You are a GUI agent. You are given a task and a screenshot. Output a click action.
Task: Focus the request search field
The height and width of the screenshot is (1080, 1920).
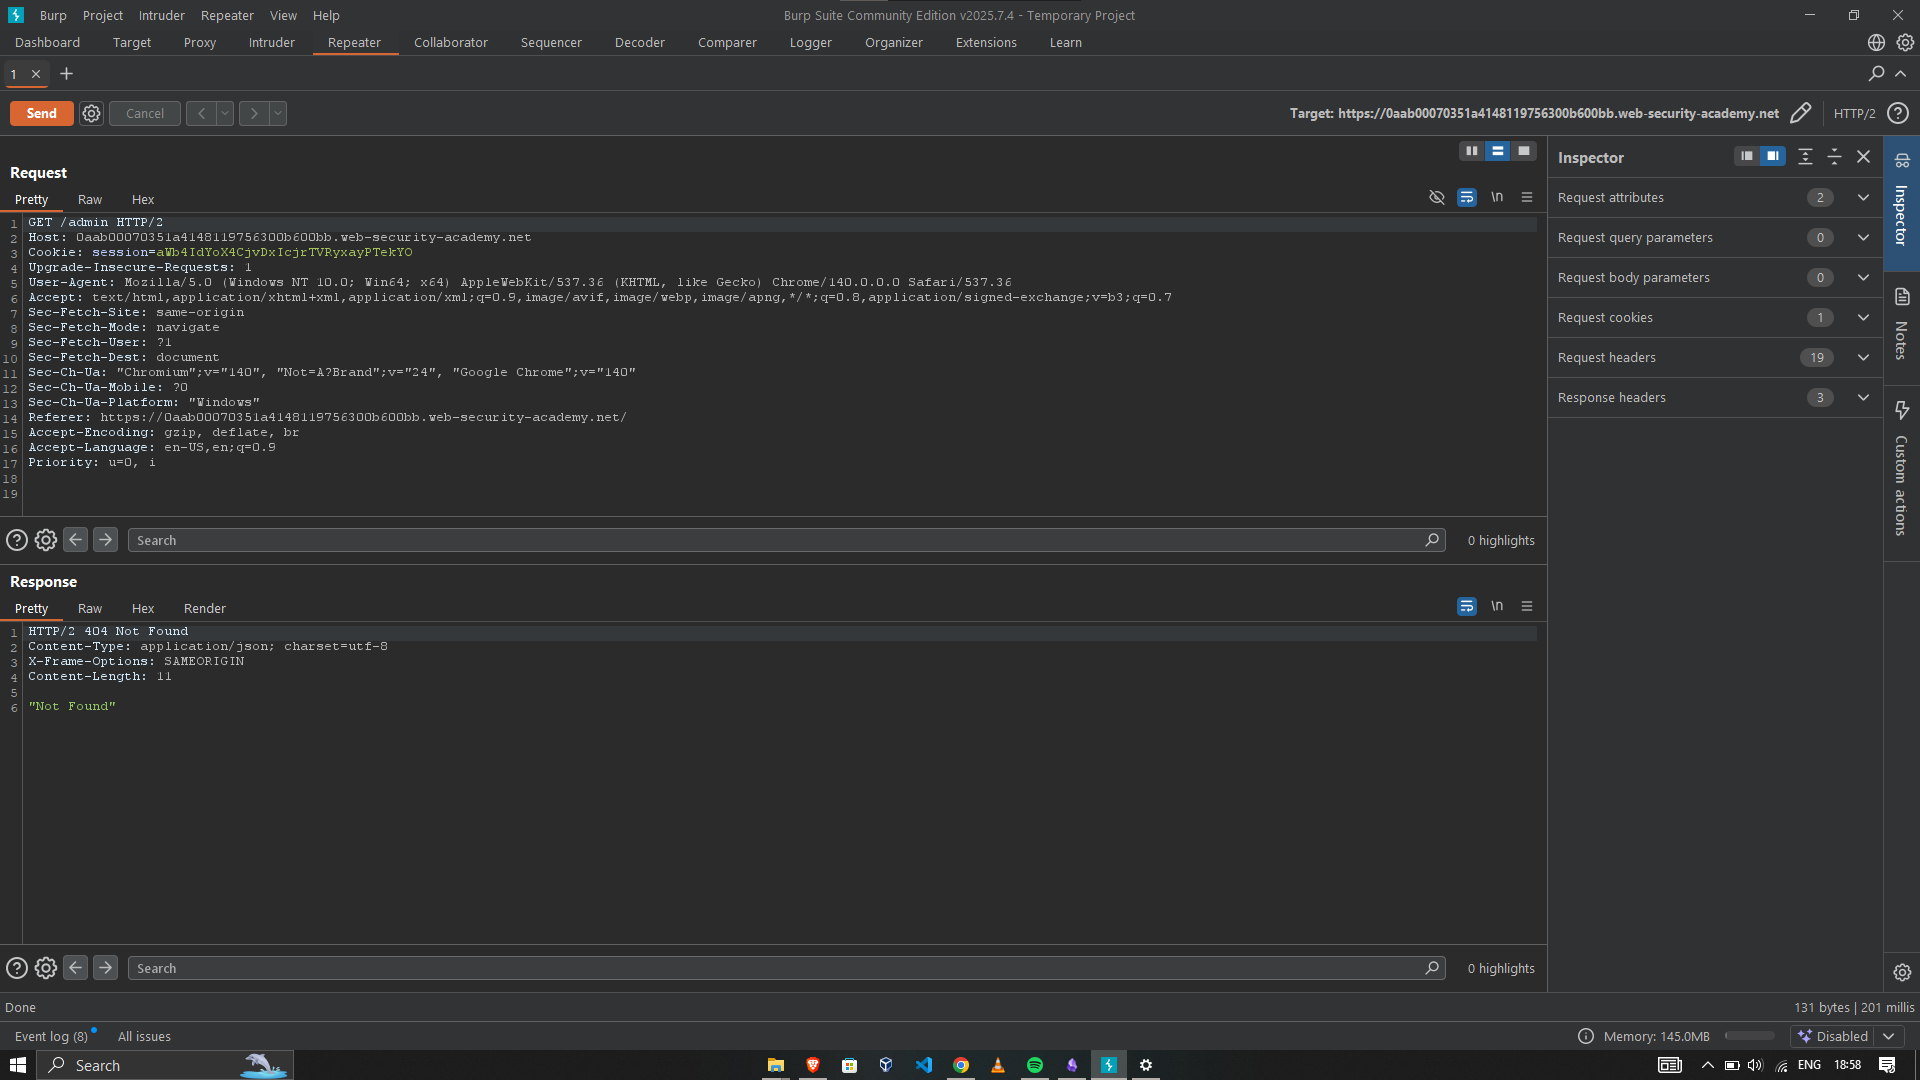pyautogui.click(x=786, y=541)
